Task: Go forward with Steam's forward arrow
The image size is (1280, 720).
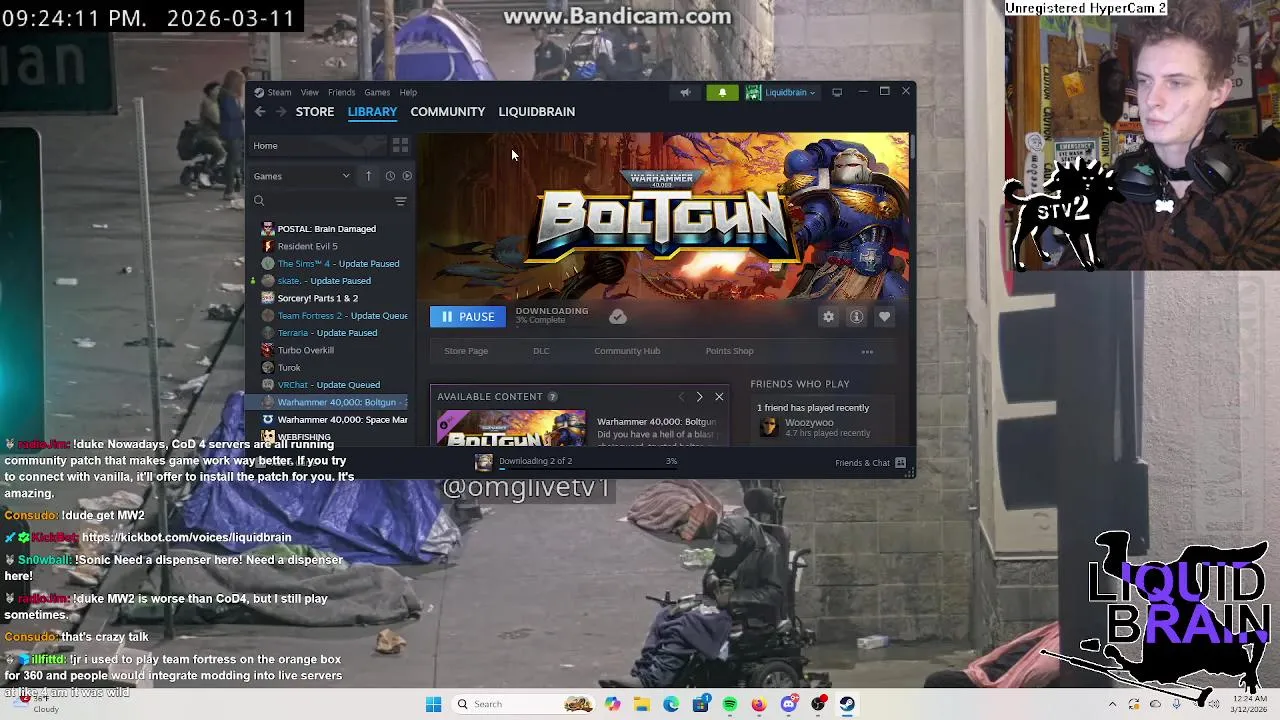Action: click(x=281, y=112)
